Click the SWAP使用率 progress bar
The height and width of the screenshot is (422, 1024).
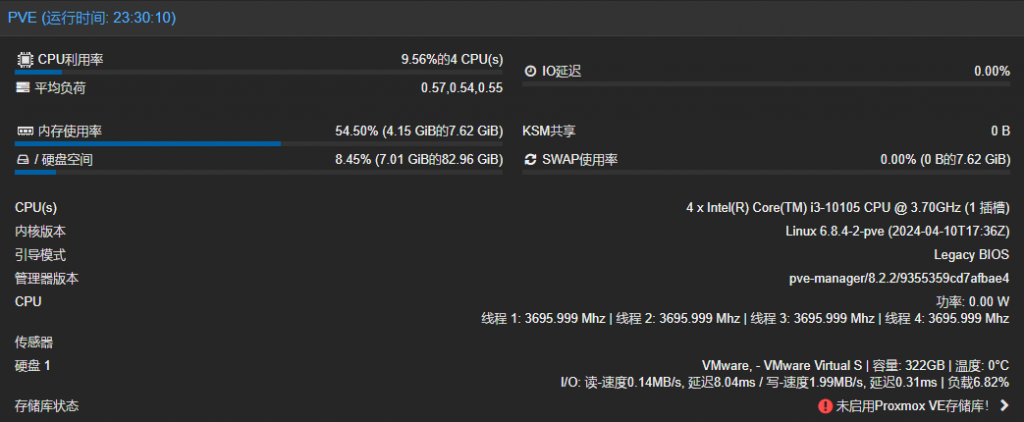tap(767, 172)
